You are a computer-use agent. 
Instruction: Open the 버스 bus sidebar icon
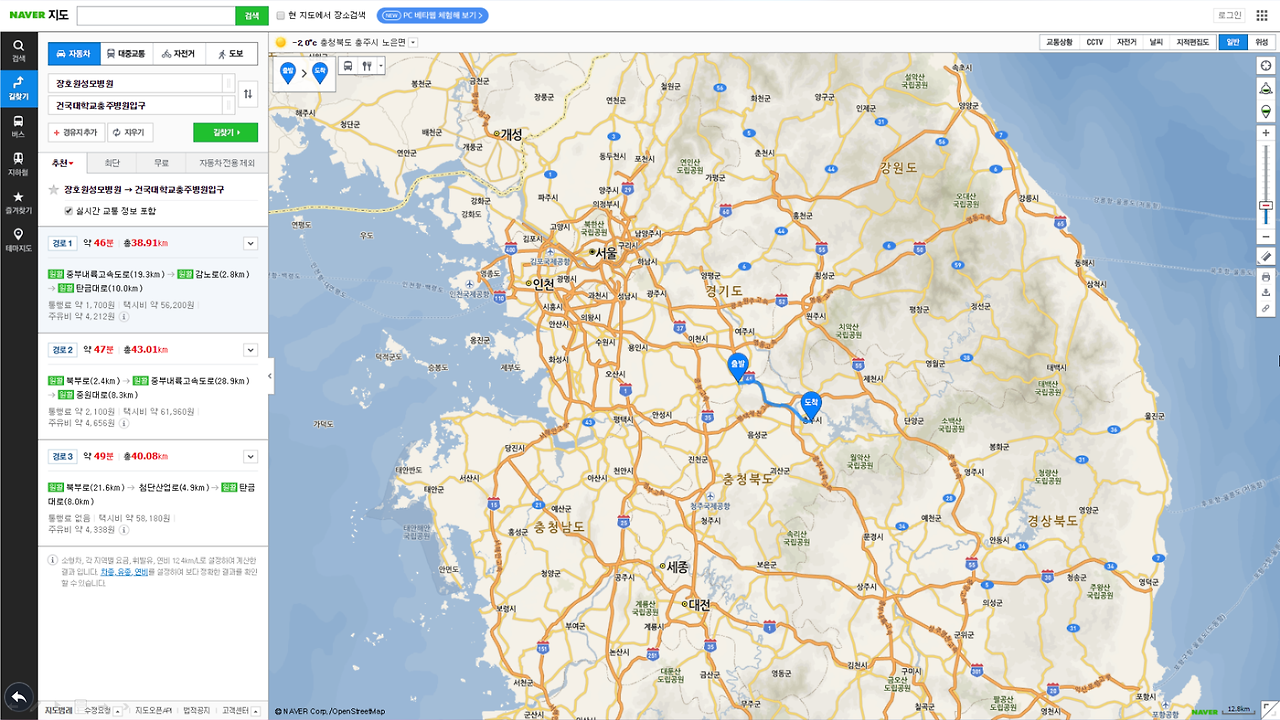[18, 126]
